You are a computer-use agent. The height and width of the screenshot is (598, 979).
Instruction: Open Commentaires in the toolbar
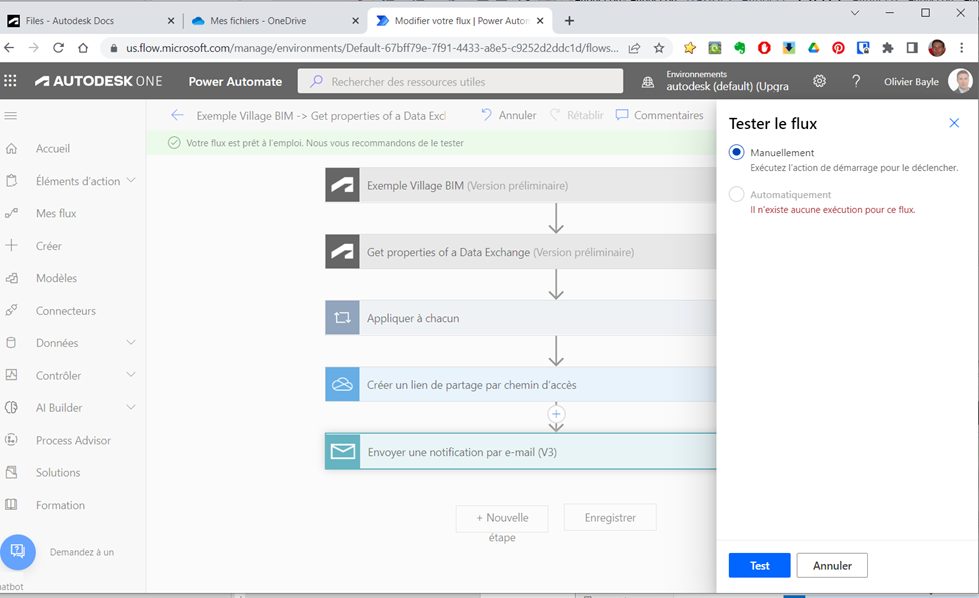pos(659,115)
